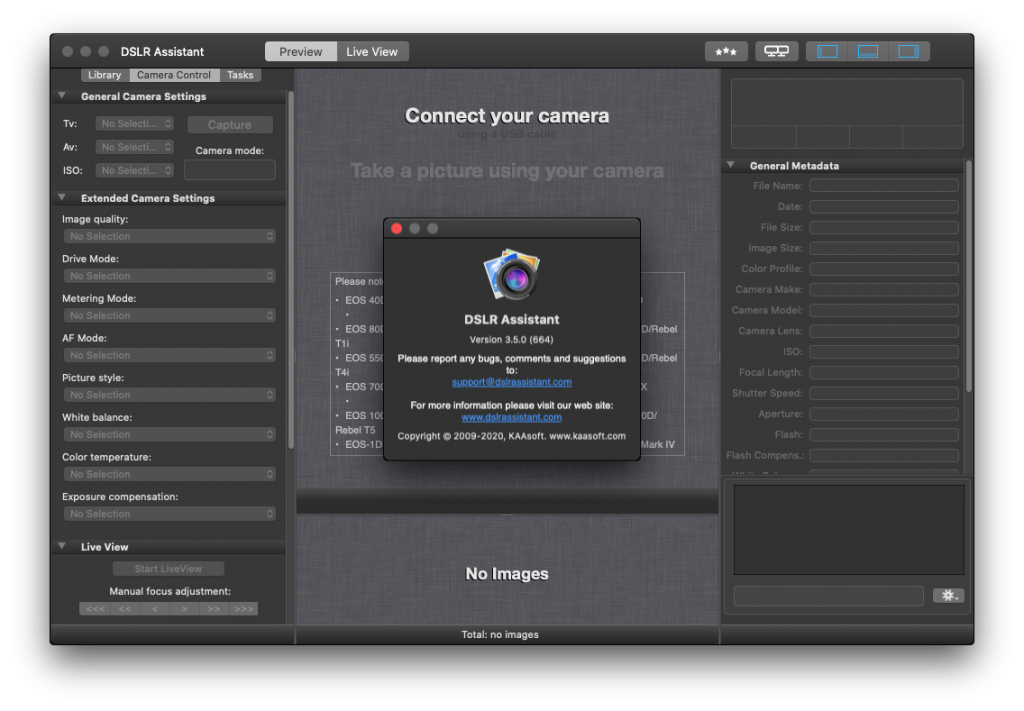Open the Tv shutter speed dropdown
The width and height of the screenshot is (1024, 711).
[x=135, y=123]
